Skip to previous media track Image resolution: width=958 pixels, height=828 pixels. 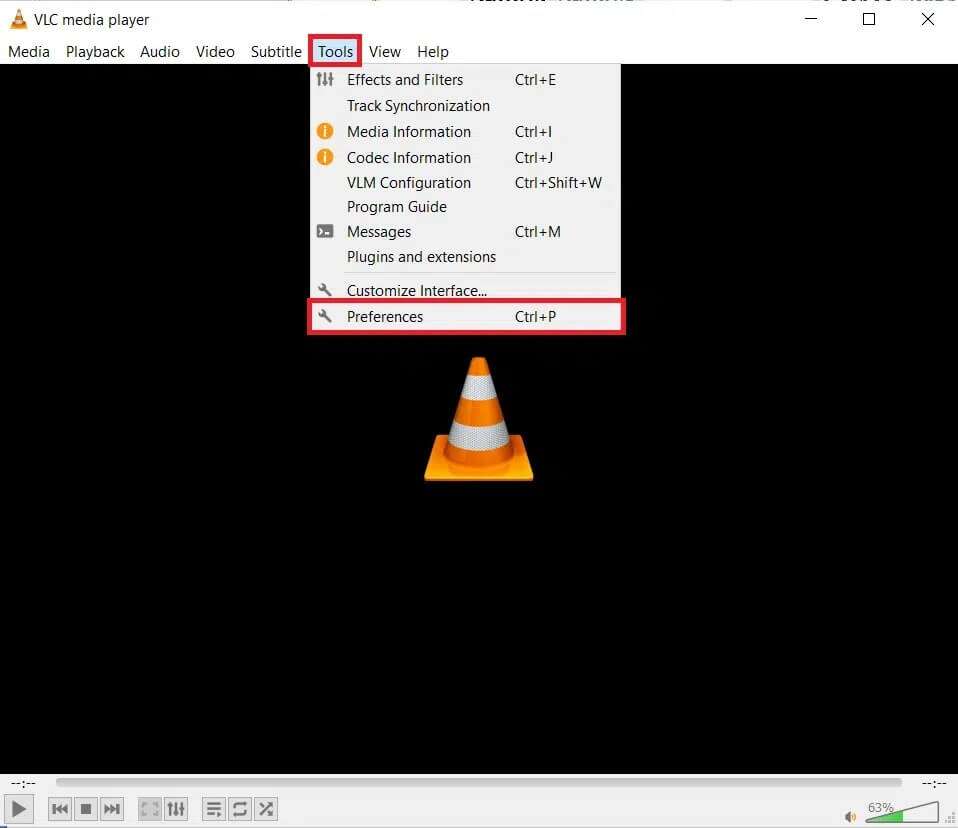pyautogui.click(x=60, y=809)
